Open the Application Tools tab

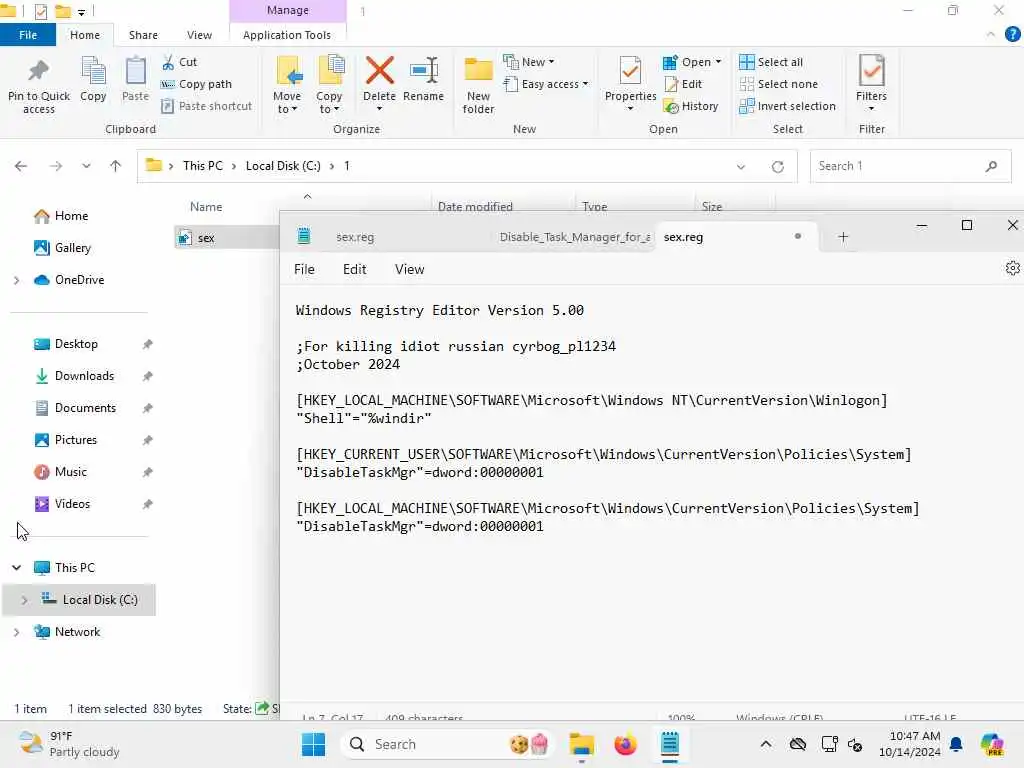coord(287,35)
